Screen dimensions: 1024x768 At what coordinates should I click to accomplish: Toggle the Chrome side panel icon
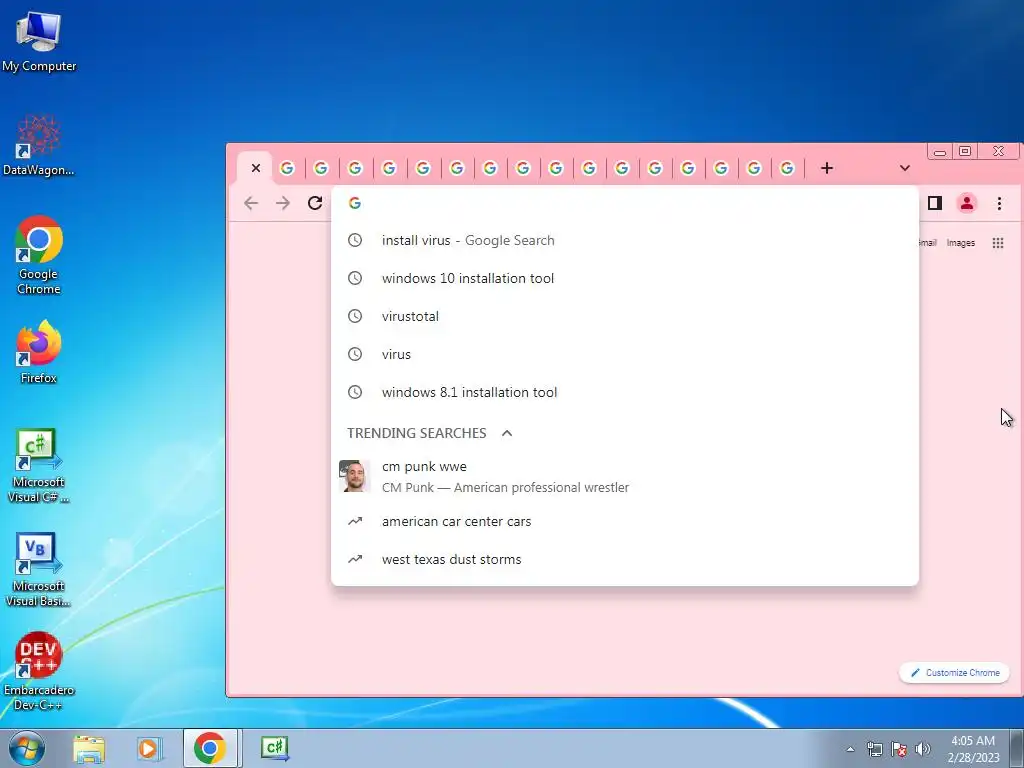coord(935,203)
